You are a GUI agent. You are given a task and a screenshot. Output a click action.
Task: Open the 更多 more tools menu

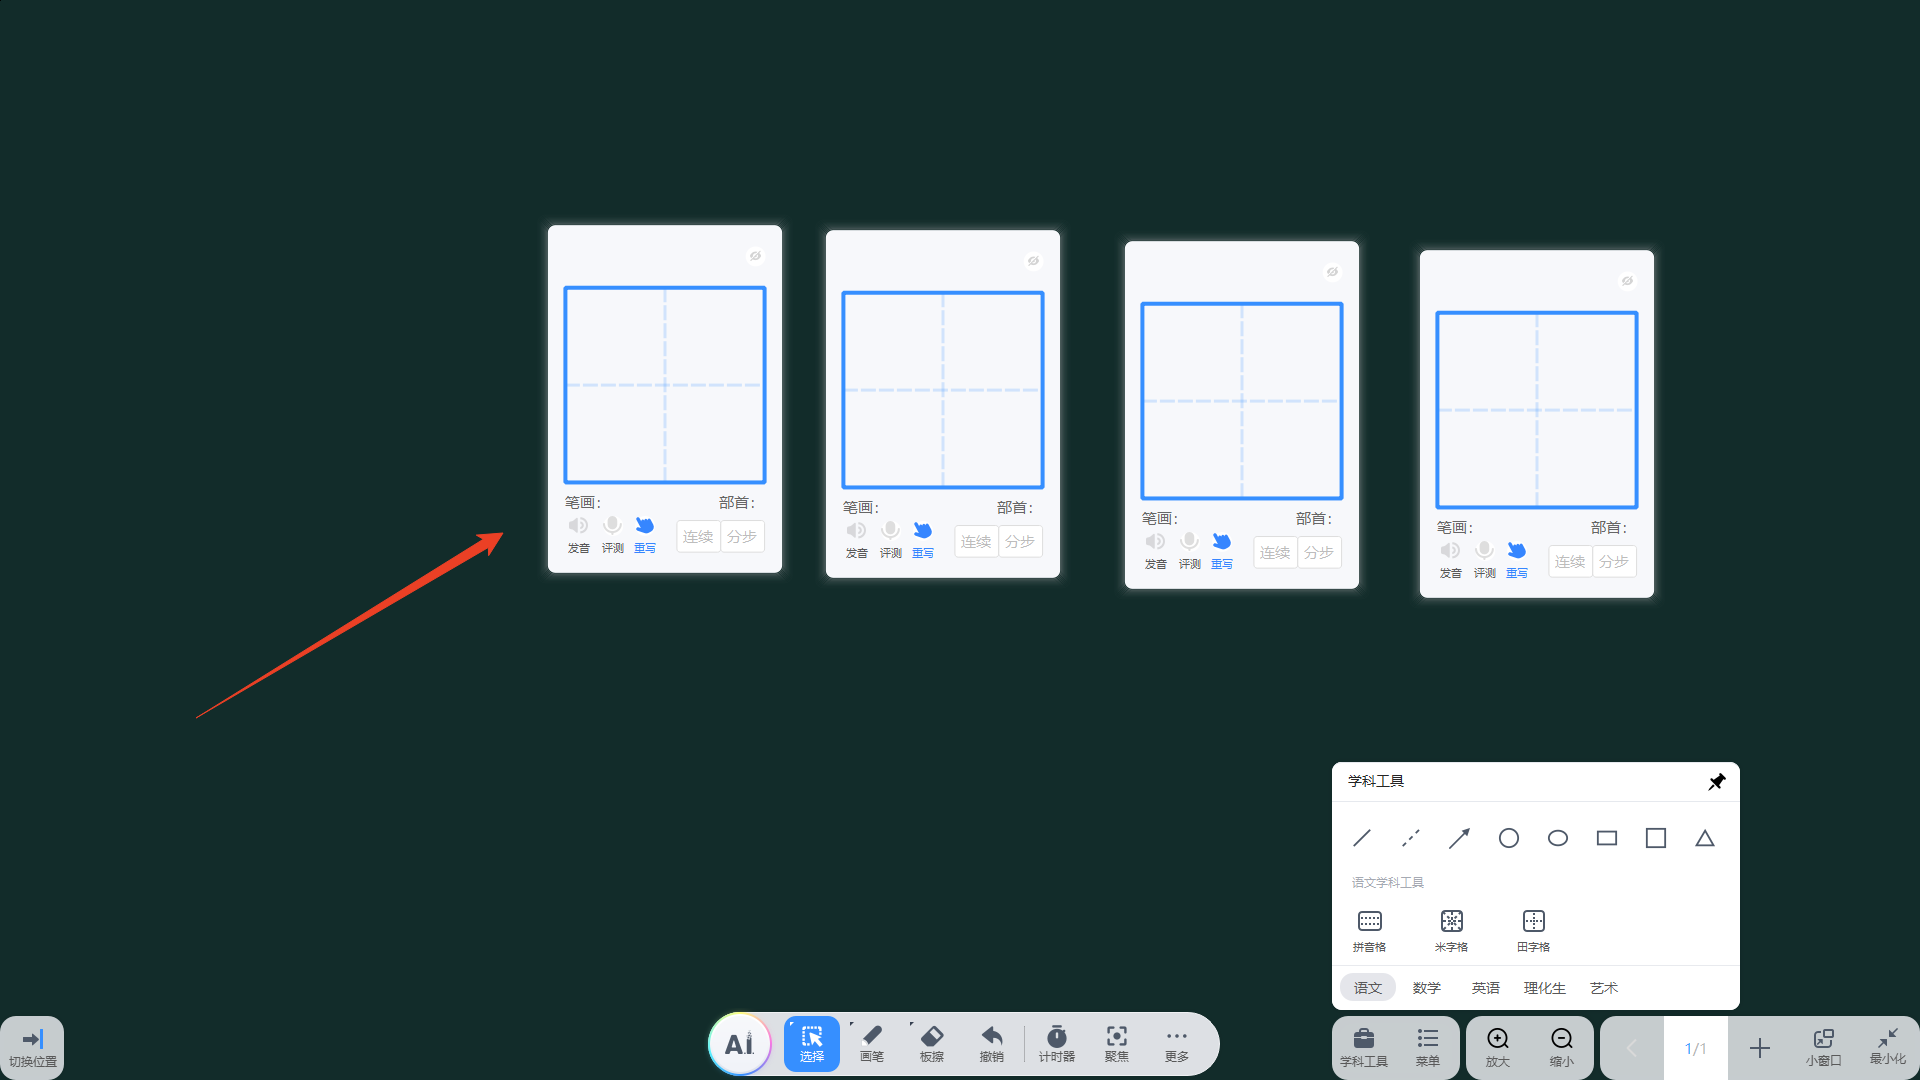point(1176,1044)
